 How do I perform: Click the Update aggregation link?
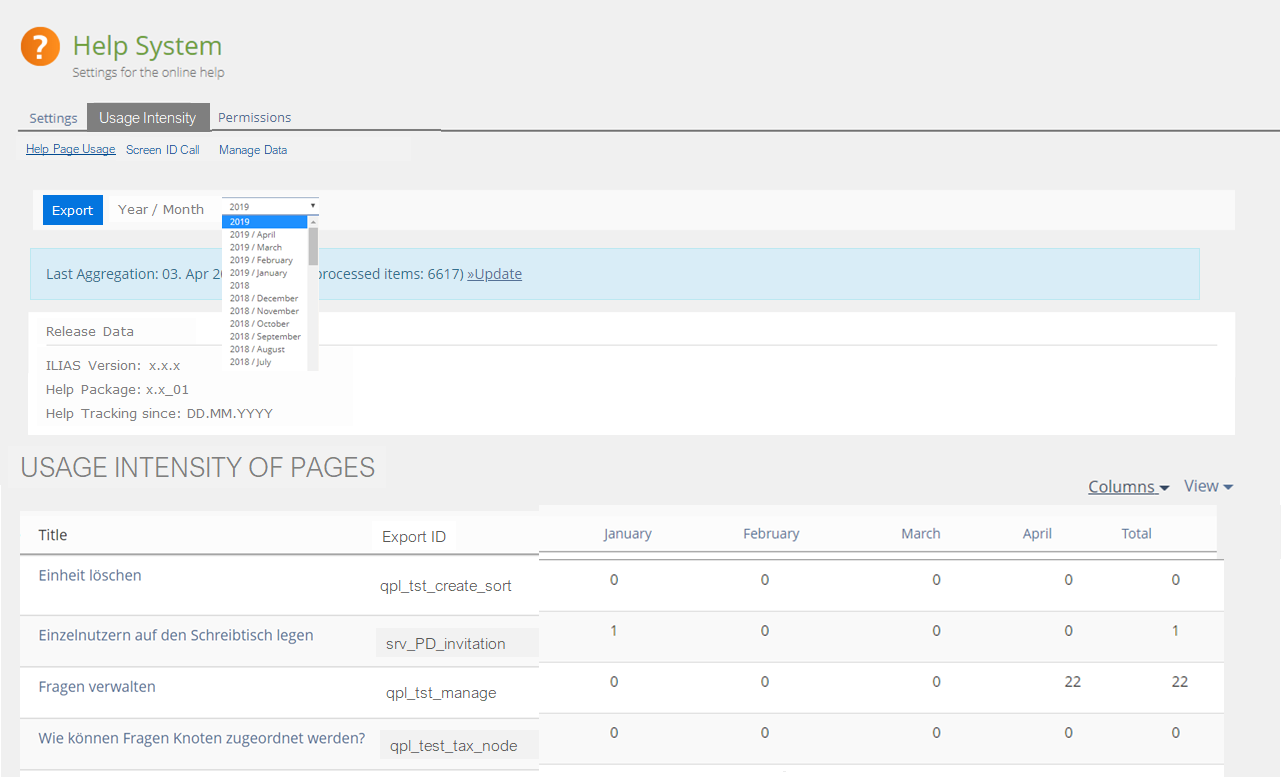[x=494, y=274]
